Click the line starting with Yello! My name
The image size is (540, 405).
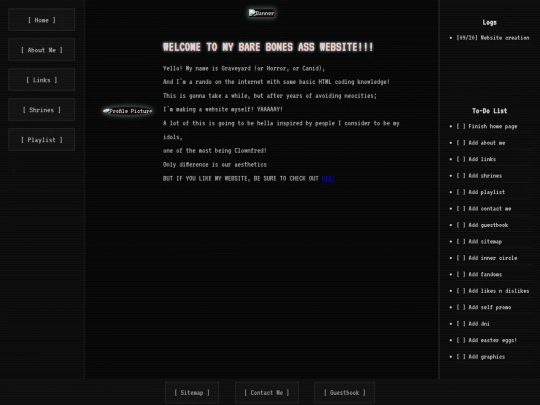tap(244, 68)
